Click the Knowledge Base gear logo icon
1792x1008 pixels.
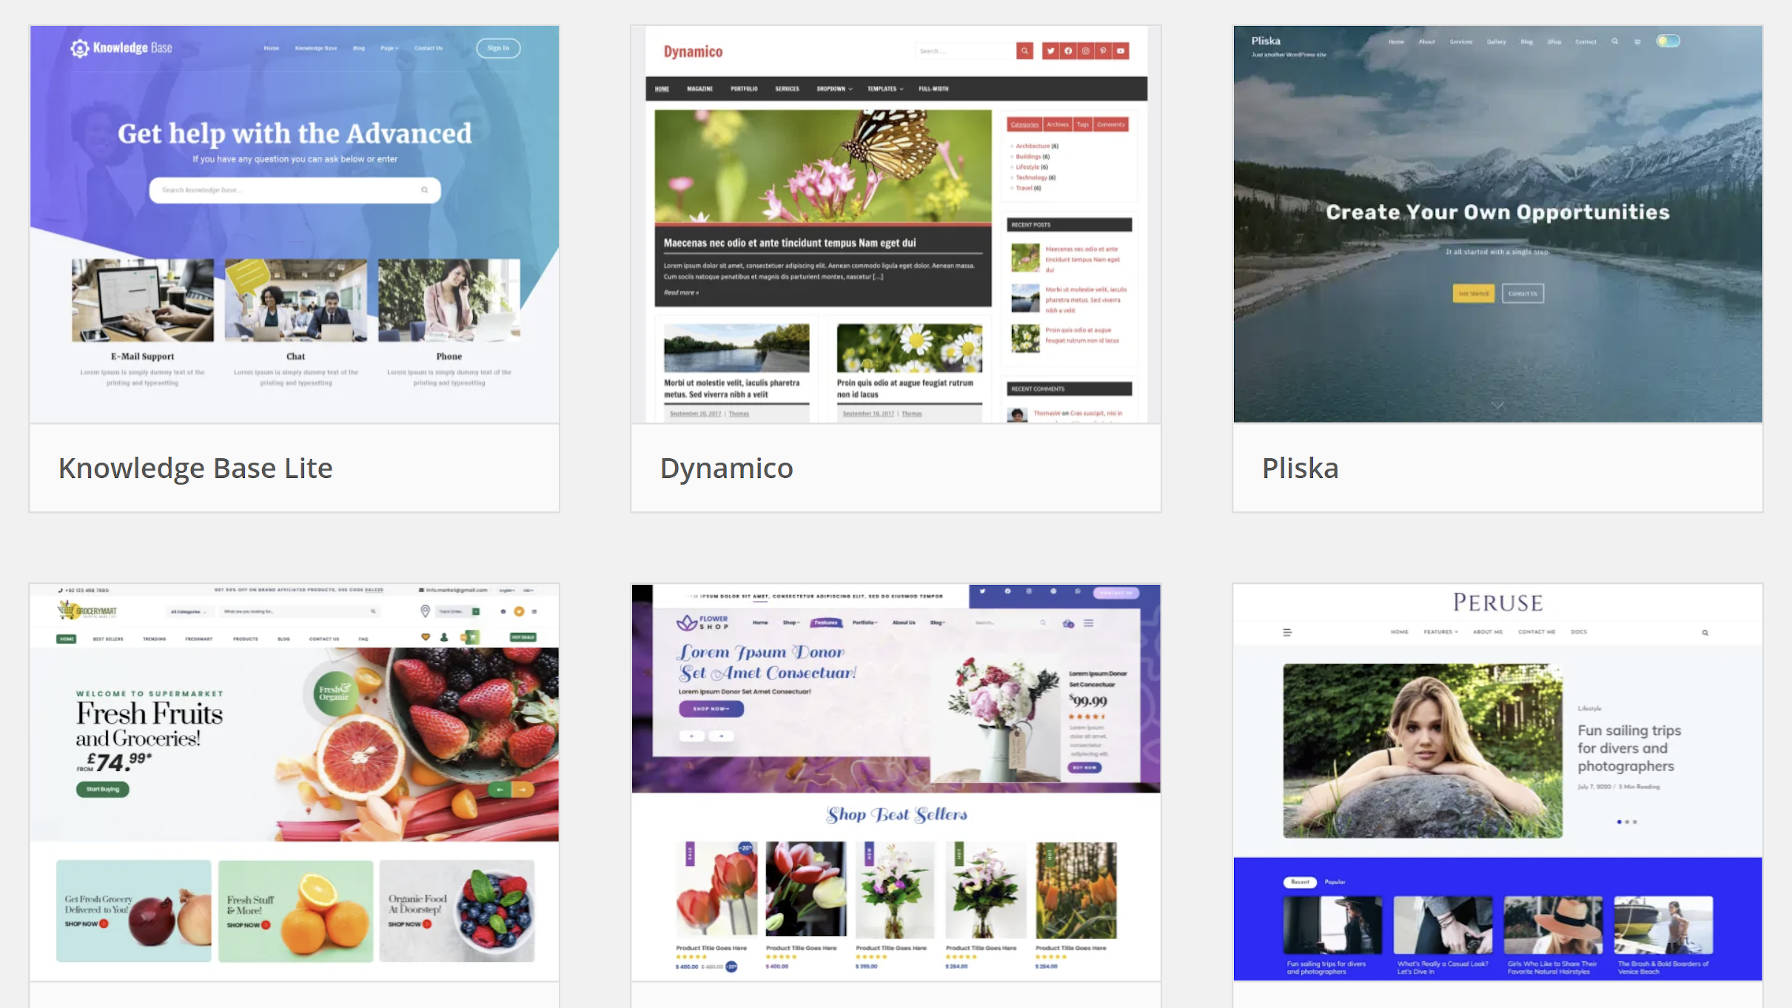point(79,48)
